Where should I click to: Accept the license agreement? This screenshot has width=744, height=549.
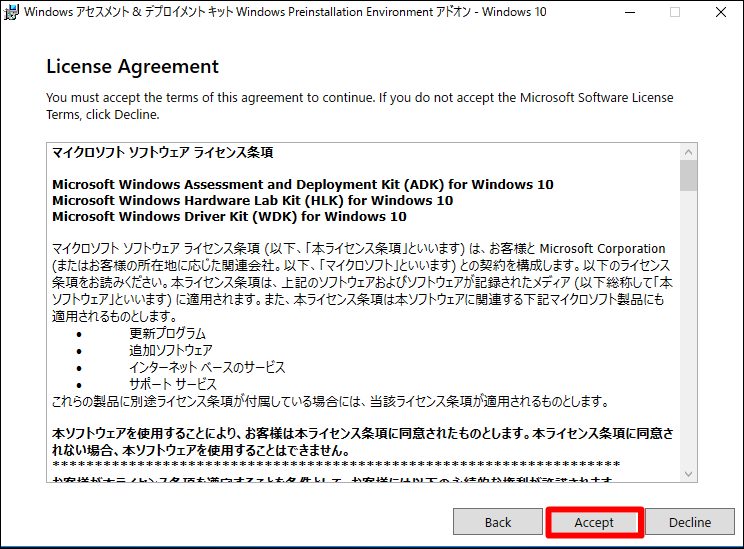click(594, 522)
